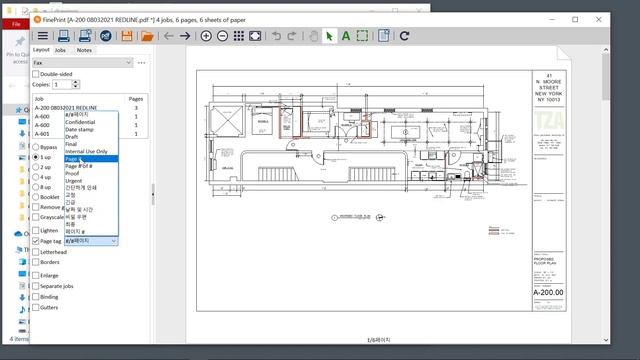This screenshot has height=360, width=640.
Task: Click the Redo arrow icon
Action: tap(292, 36)
